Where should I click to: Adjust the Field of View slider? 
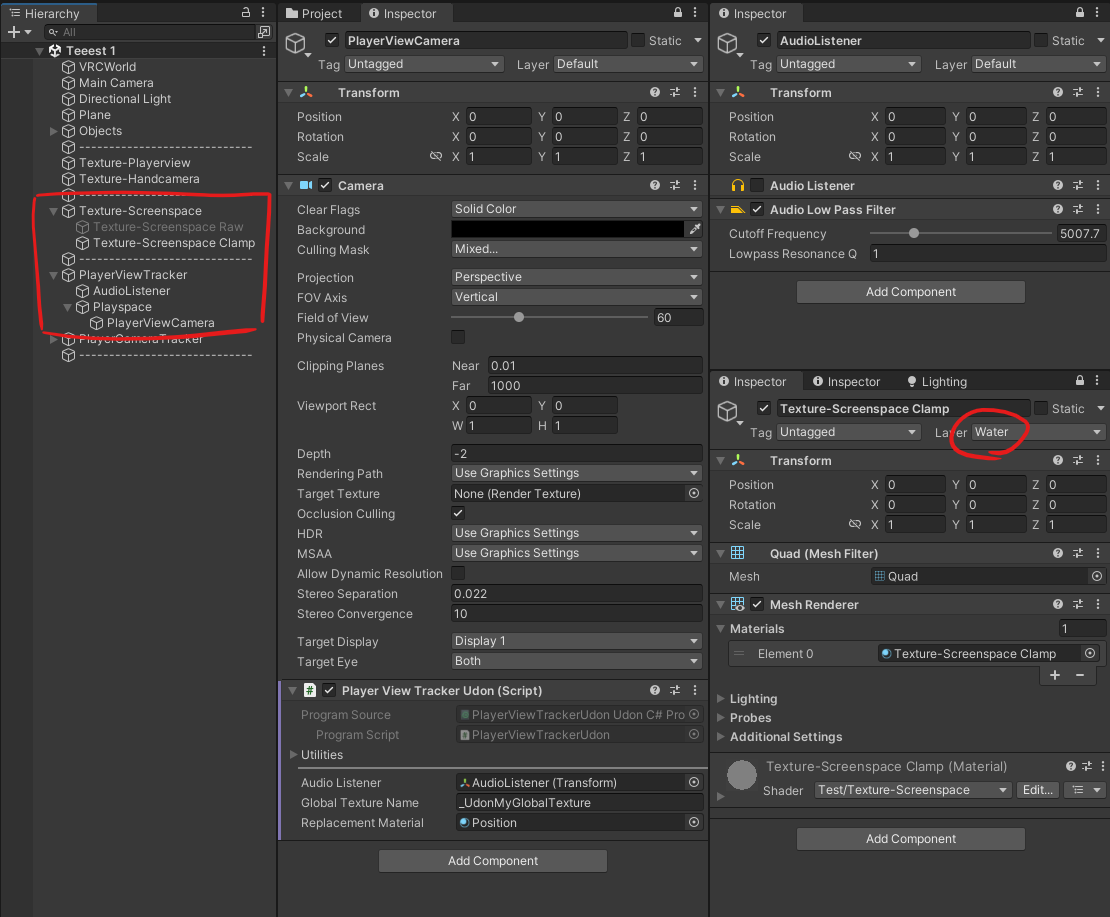click(x=519, y=317)
